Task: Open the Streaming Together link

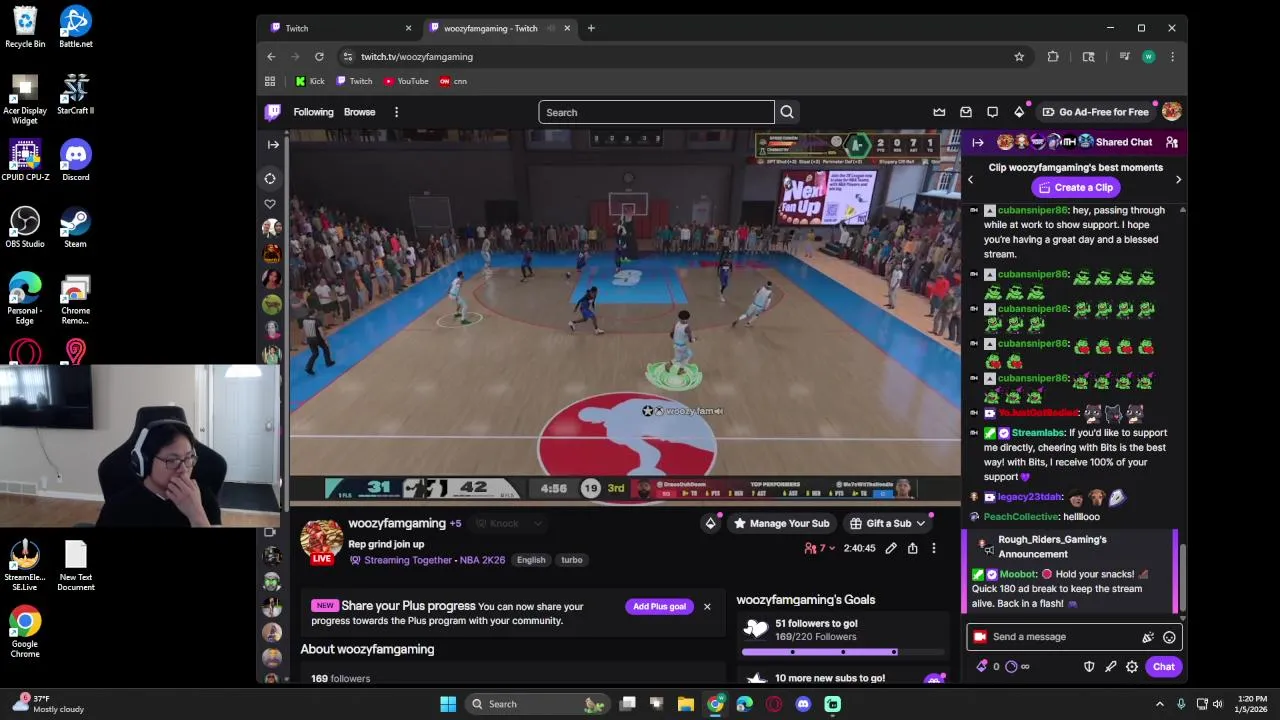Action: tap(408, 560)
